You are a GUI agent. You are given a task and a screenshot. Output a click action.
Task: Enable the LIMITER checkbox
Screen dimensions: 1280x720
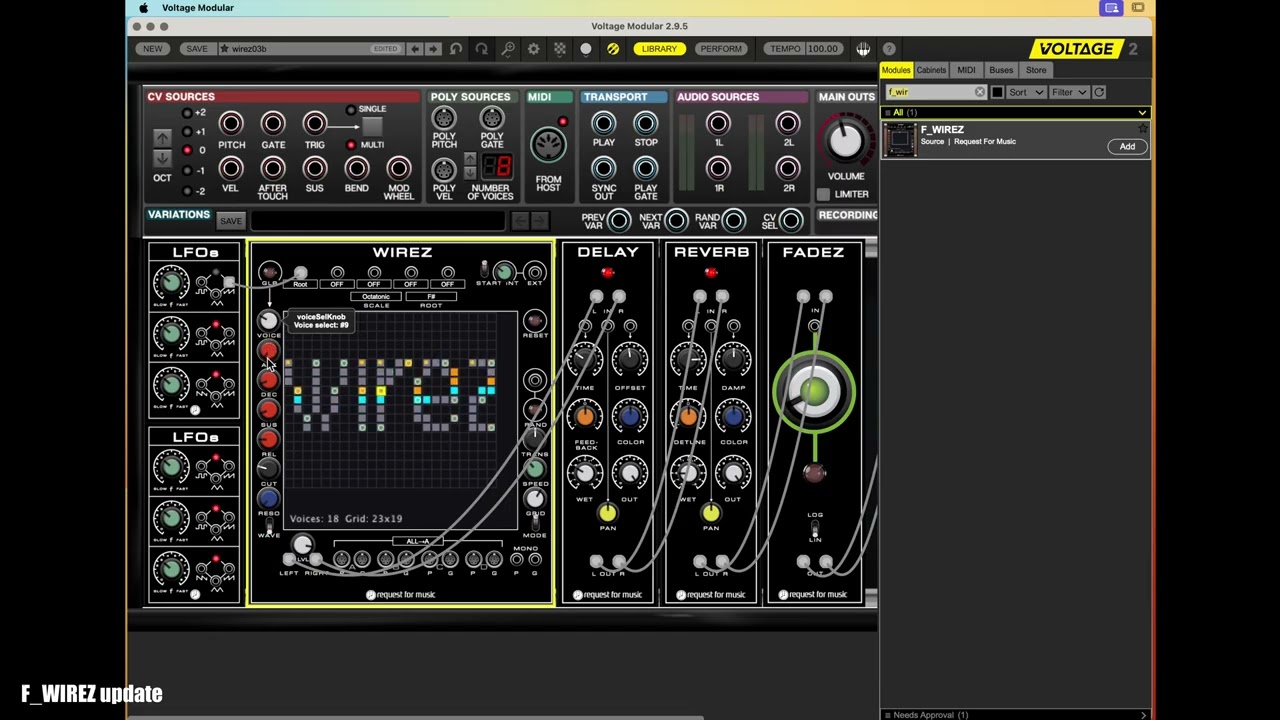(823, 194)
